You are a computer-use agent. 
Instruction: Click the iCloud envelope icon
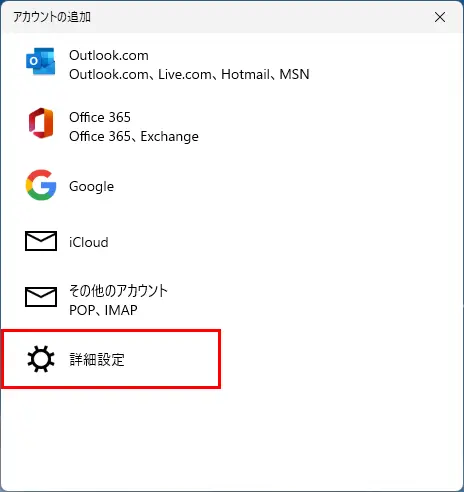[x=41, y=241]
